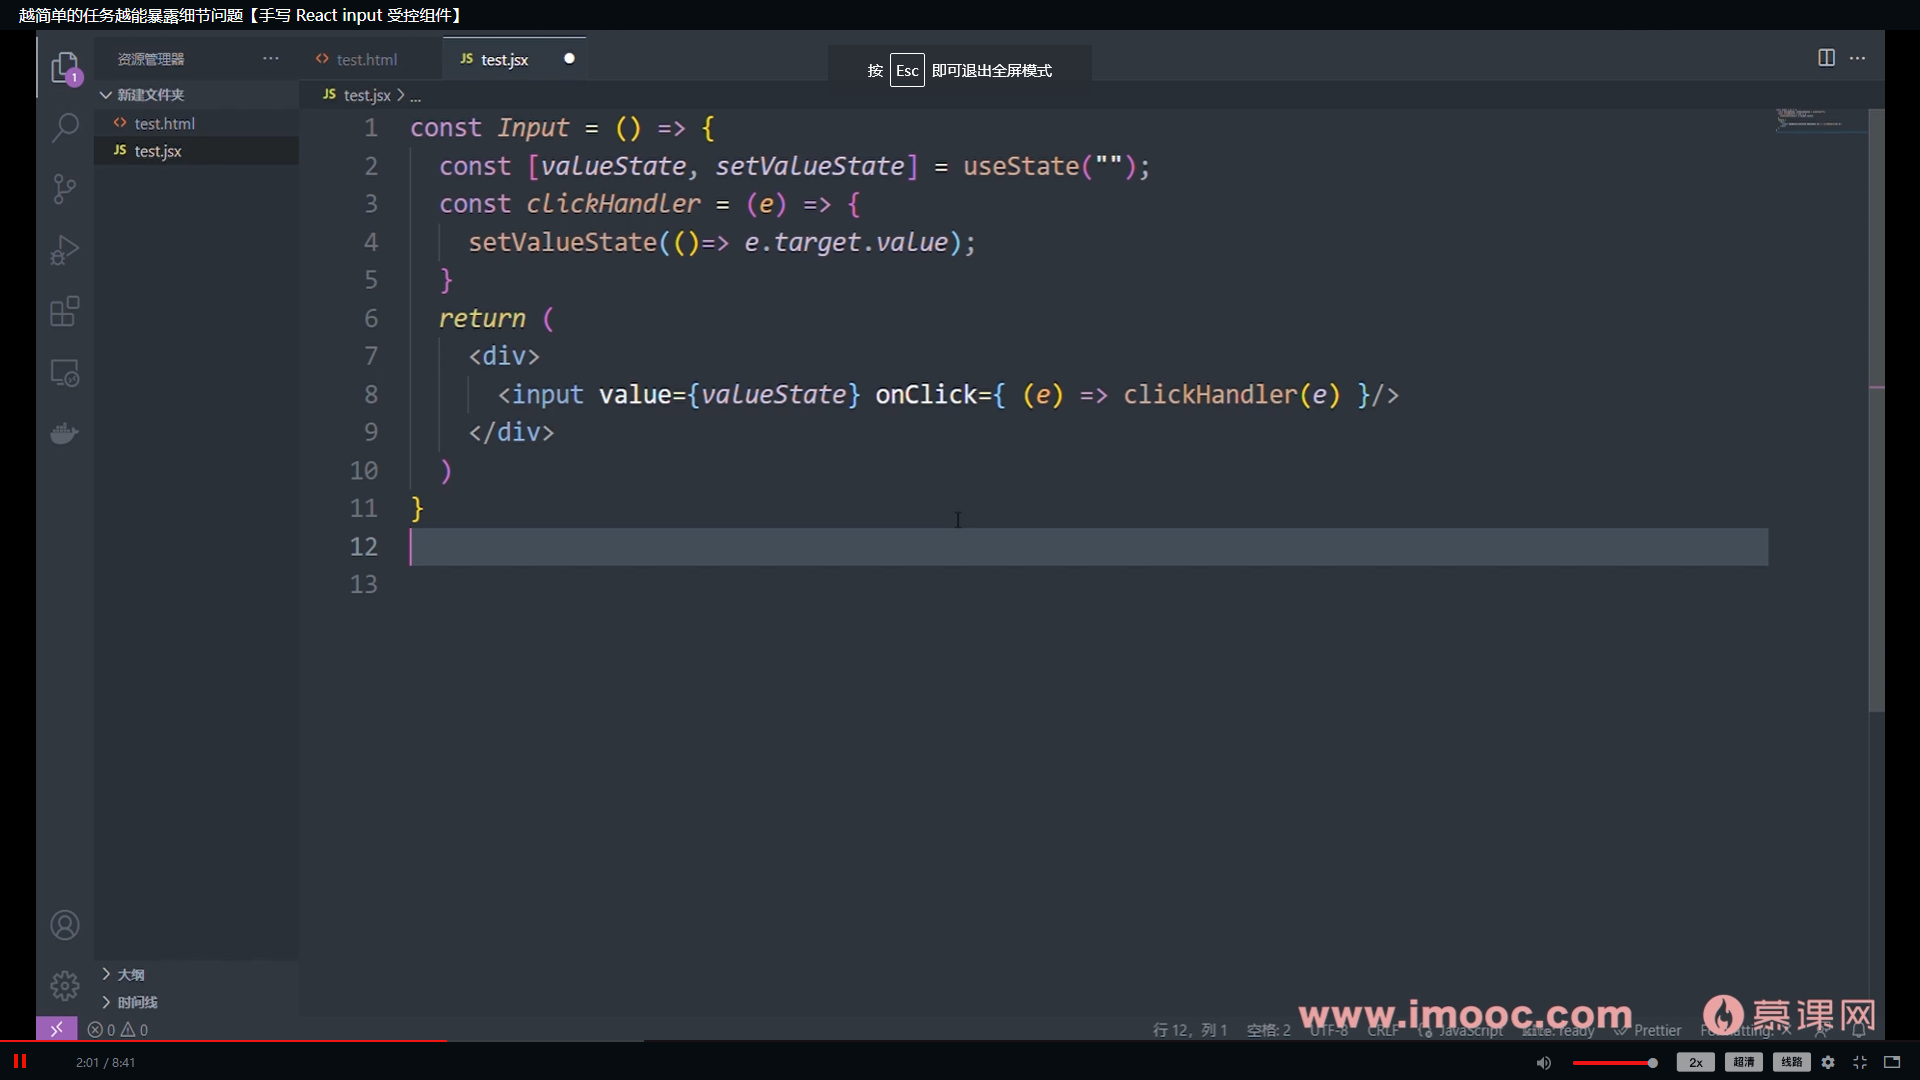
Task: Open the Accounts menu icon
Action: point(65,925)
